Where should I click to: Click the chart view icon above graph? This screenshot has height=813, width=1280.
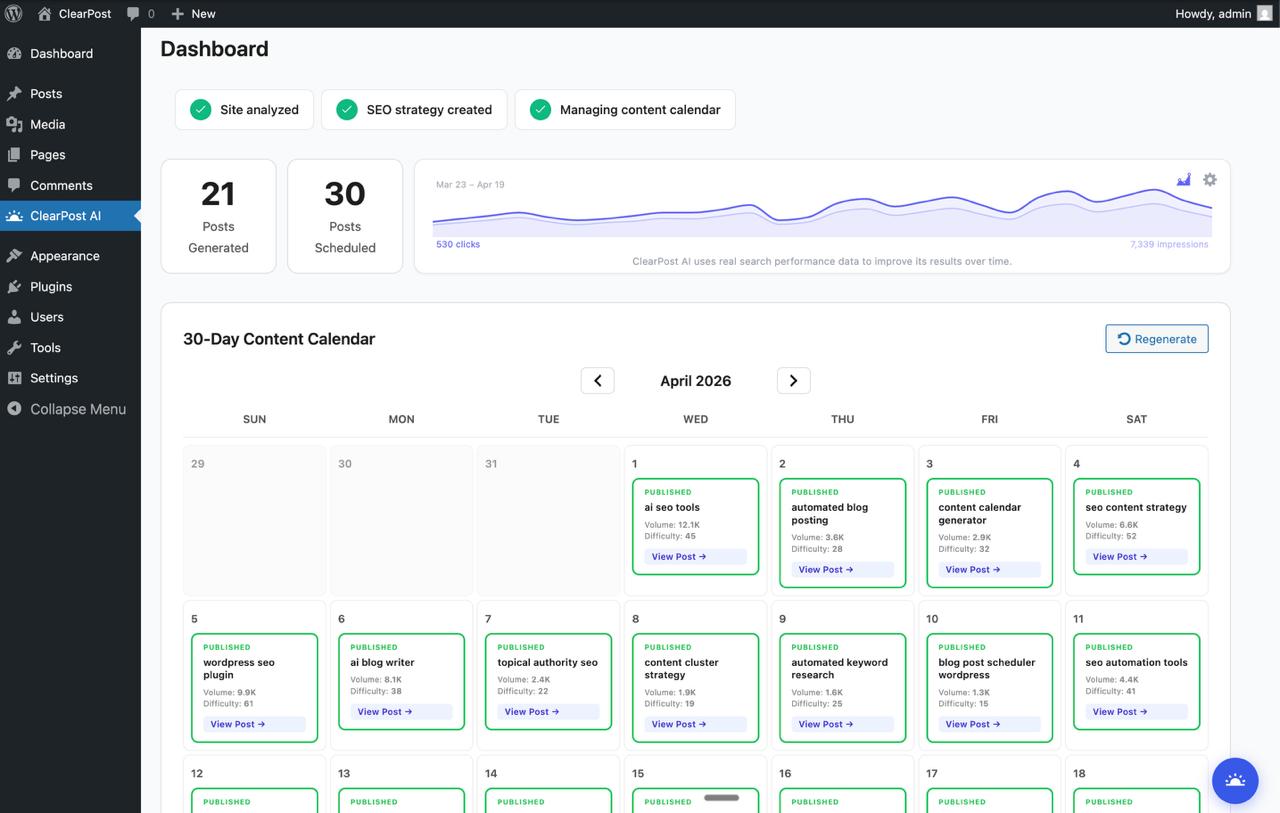(1184, 180)
